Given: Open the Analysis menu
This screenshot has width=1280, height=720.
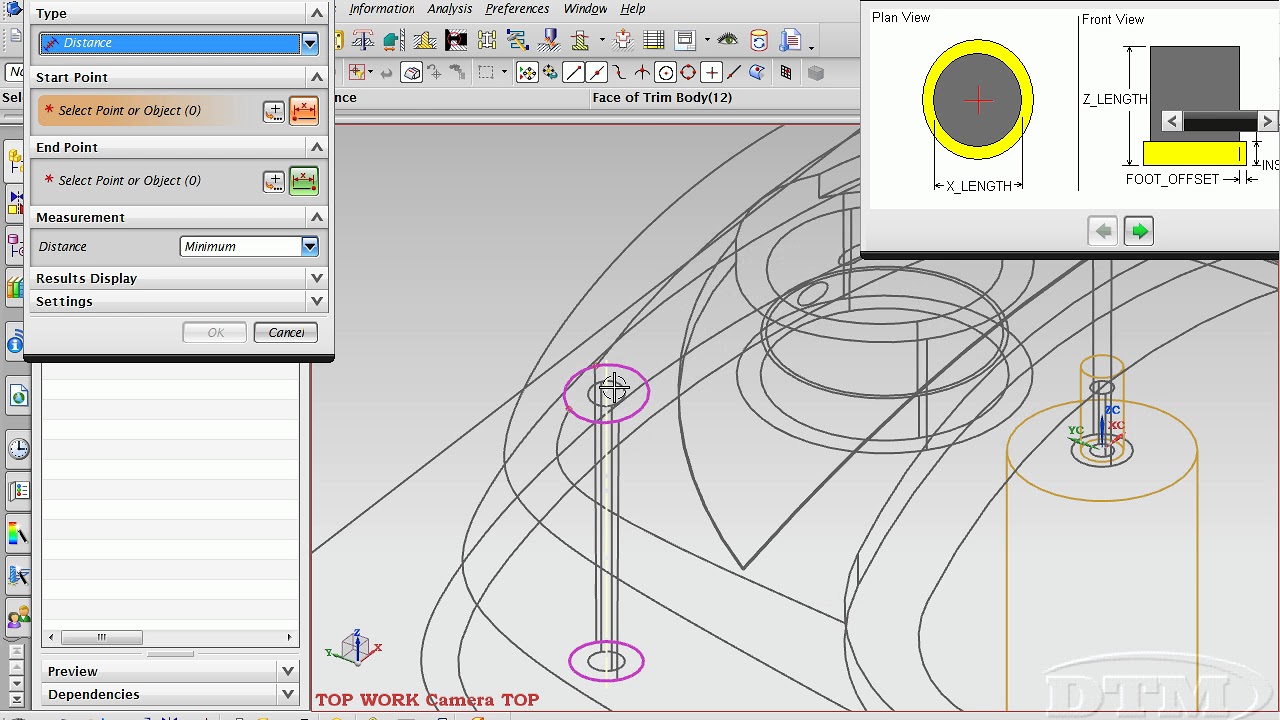Looking at the screenshot, I should tap(449, 9).
